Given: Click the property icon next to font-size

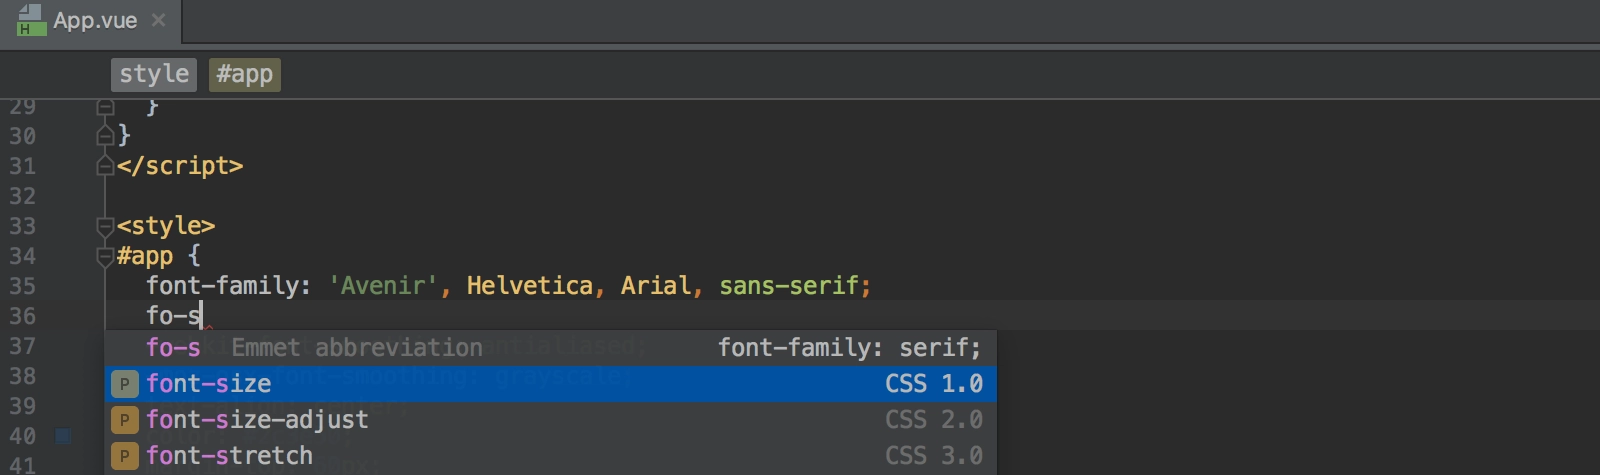Looking at the screenshot, I should tap(124, 384).
